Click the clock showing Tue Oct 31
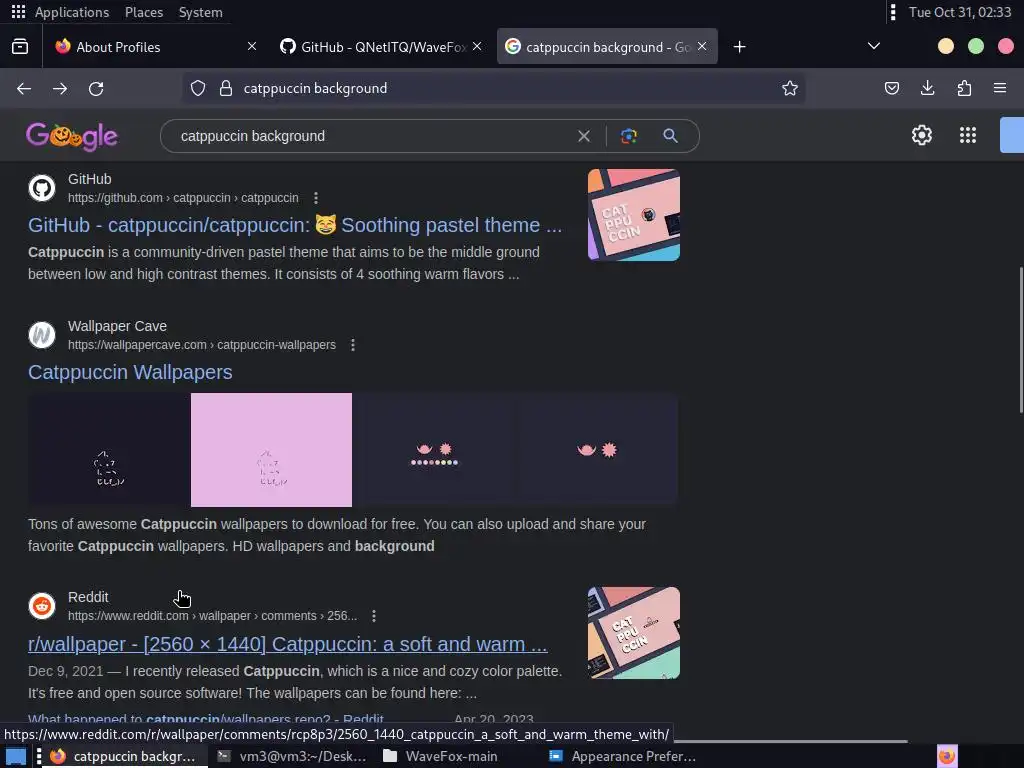 [x=960, y=12]
